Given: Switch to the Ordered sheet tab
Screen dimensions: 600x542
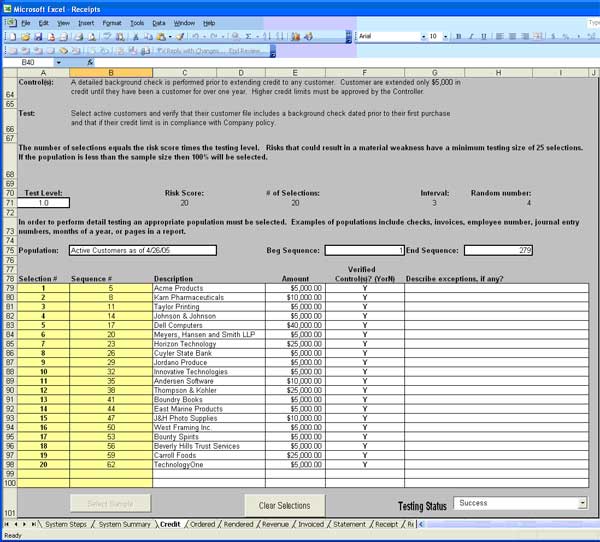Looking at the screenshot, I should point(202,524).
